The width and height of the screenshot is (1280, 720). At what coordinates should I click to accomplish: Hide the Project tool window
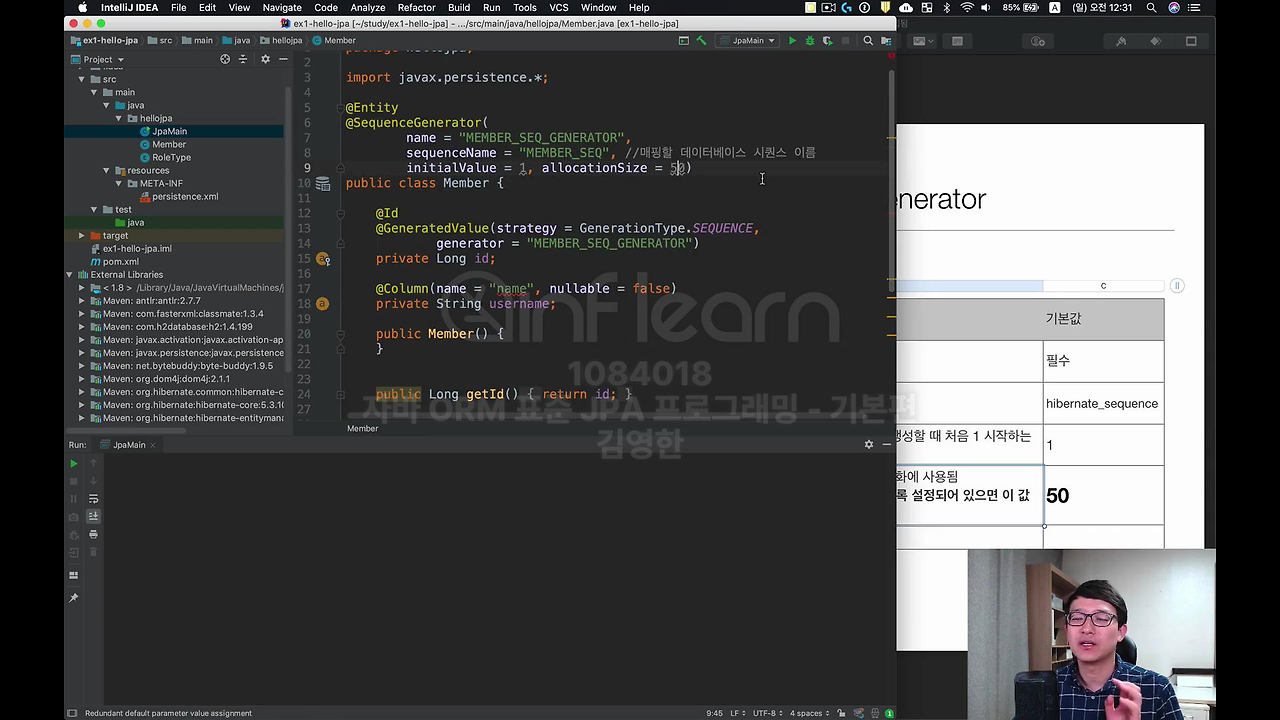[283, 59]
